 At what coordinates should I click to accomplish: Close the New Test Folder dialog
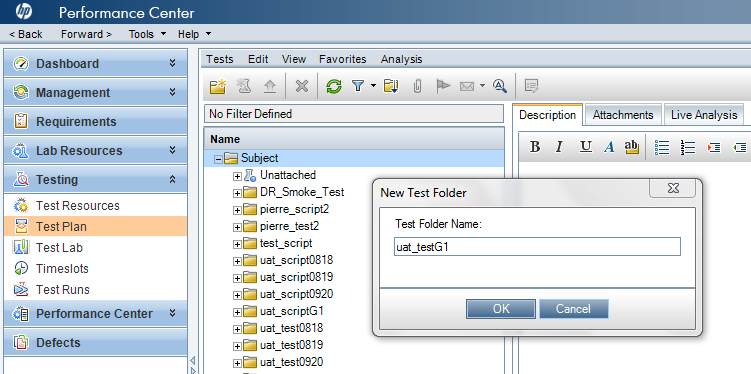(672, 188)
